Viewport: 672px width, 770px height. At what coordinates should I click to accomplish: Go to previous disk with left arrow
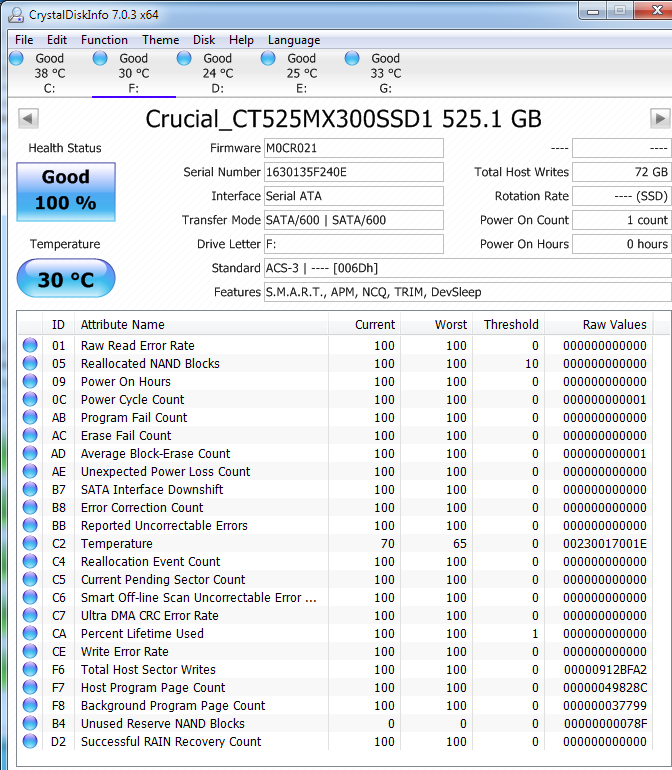click(28, 119)
